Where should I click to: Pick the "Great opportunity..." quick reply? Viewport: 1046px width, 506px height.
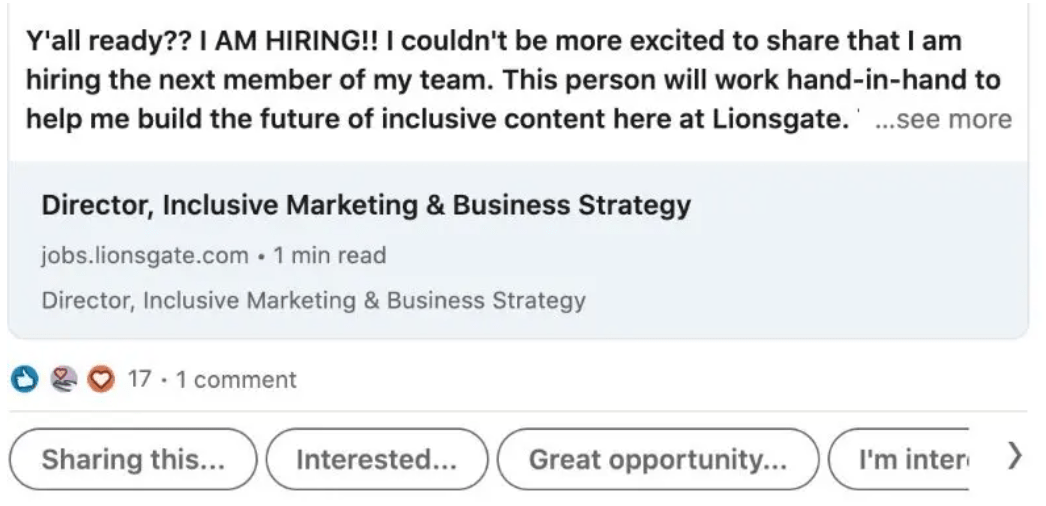point(658,459)
